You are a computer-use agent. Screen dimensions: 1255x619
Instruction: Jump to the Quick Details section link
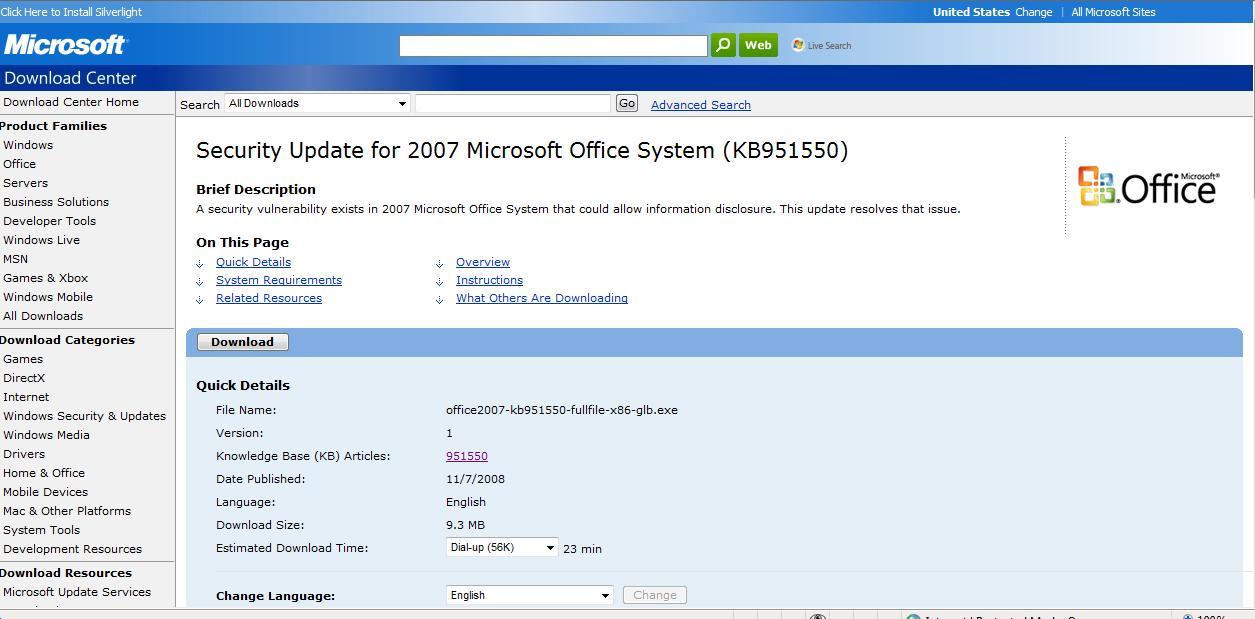click(x=253, y=262)
